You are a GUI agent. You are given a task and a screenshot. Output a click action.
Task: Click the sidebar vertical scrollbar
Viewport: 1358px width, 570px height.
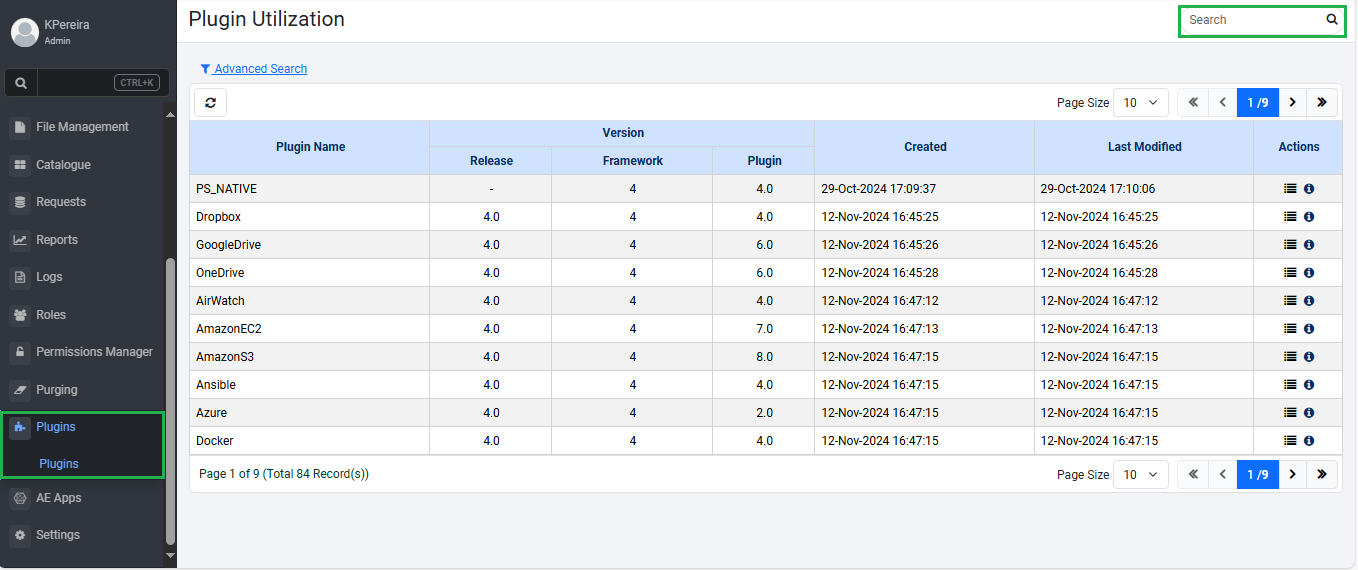(170, 400)
